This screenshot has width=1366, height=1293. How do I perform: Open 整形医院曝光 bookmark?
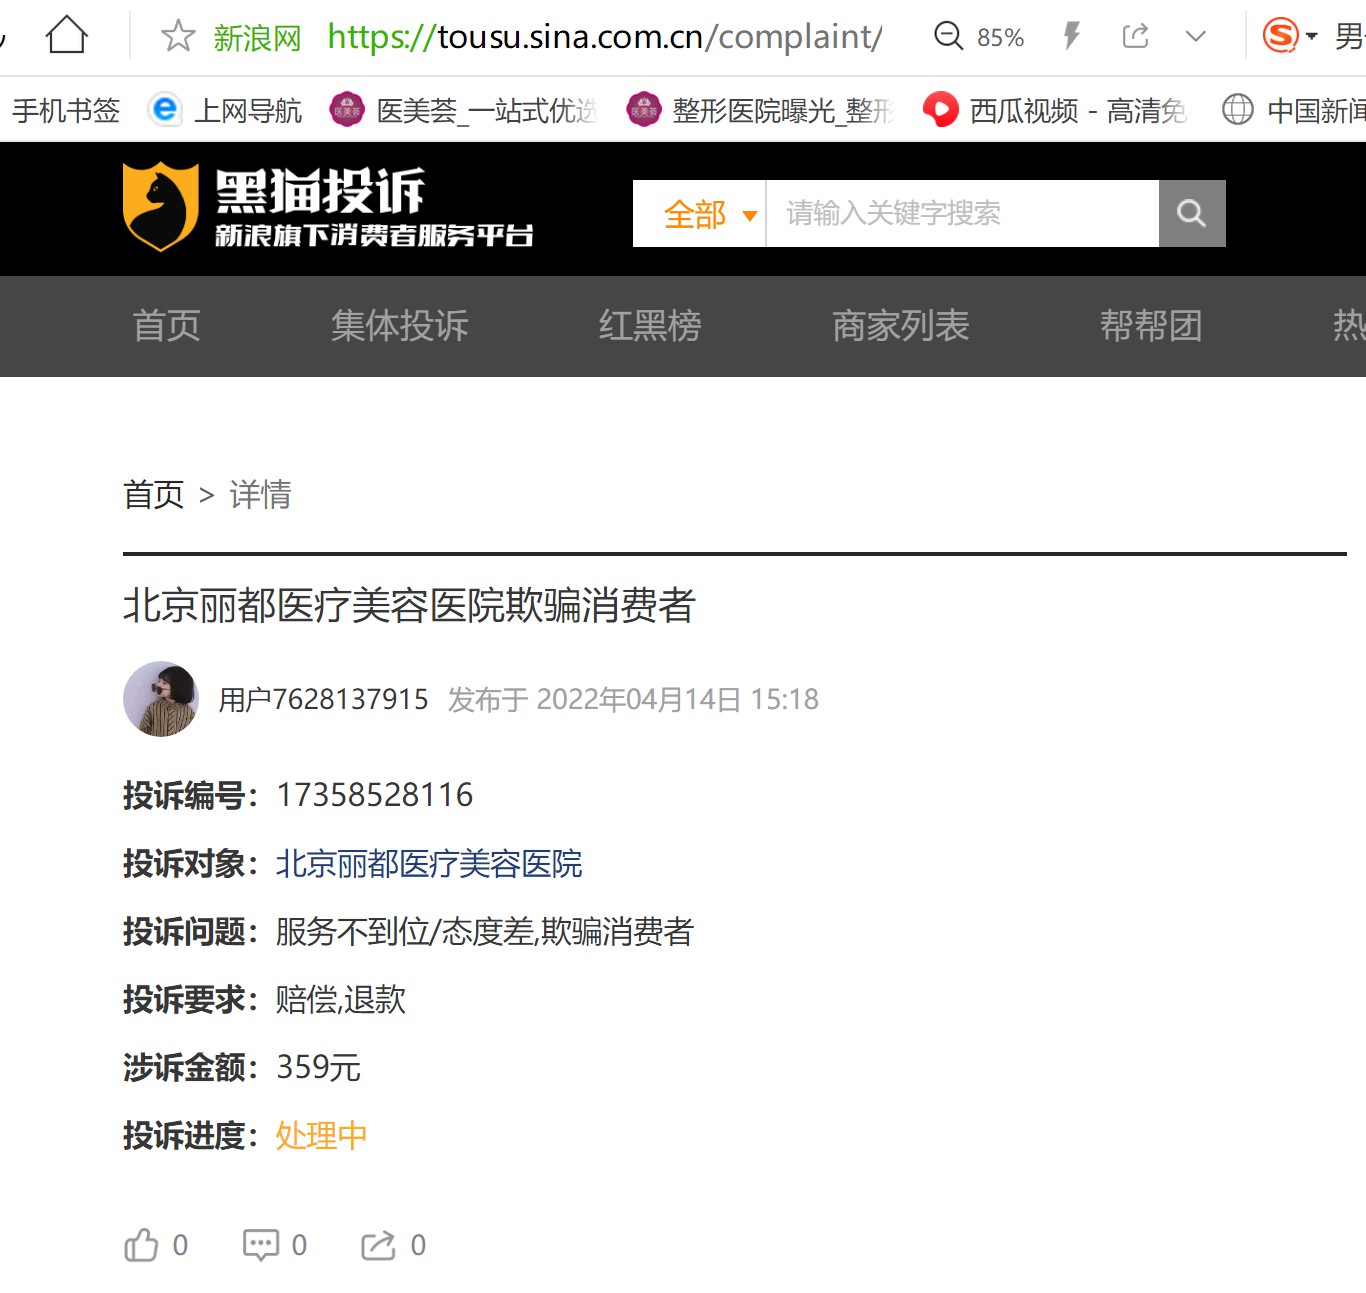click(760, 110)
